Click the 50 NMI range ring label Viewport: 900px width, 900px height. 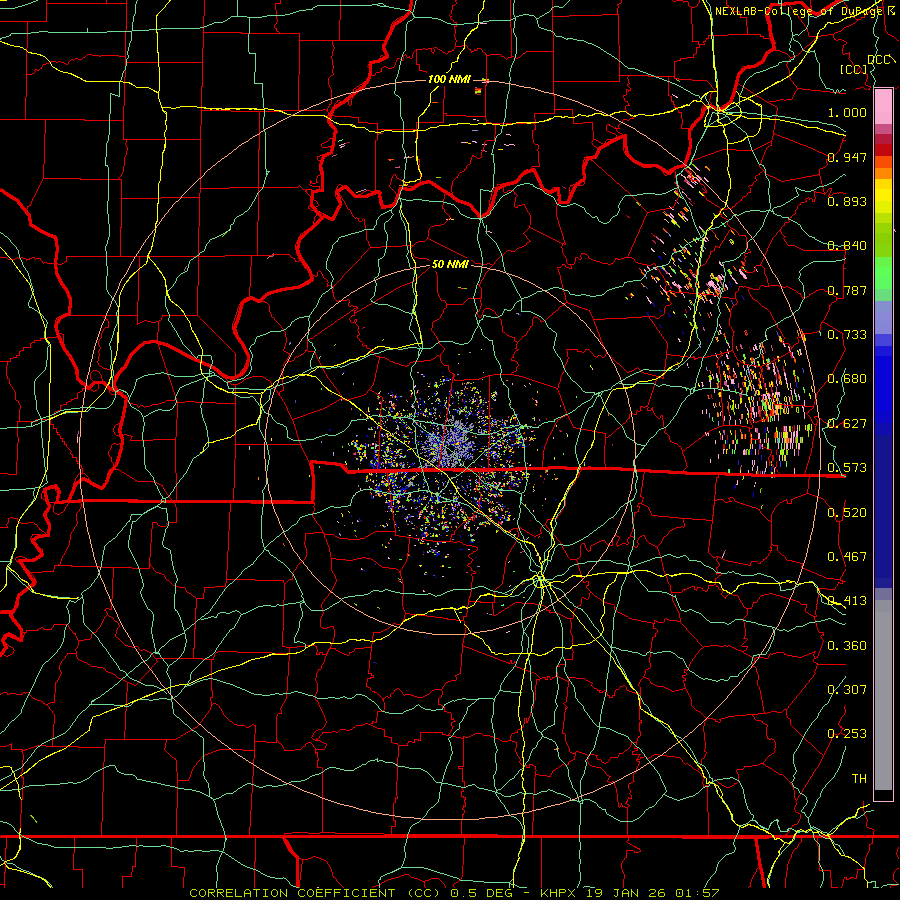pos(450,264)
